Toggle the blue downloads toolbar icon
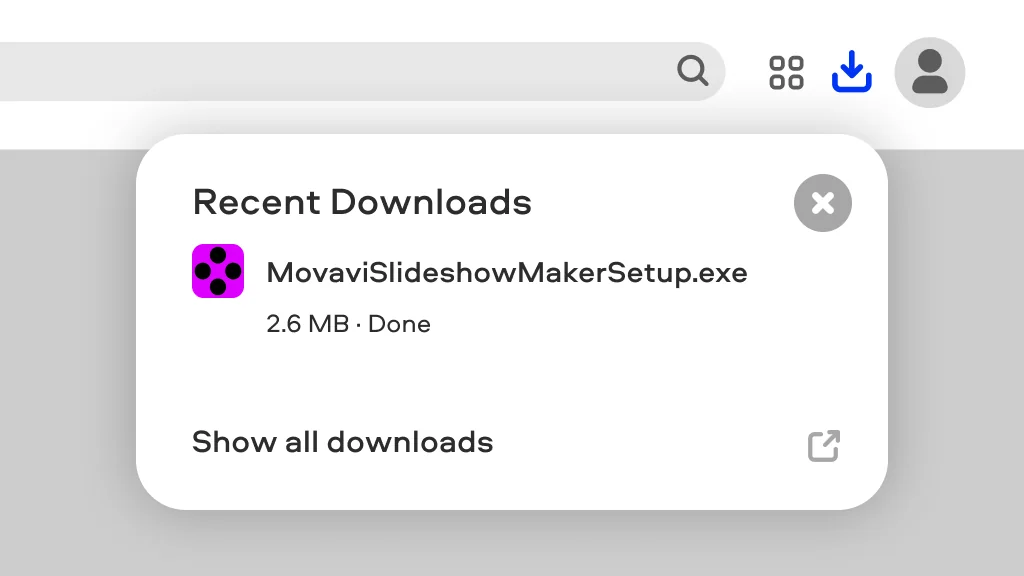Image resolution: width=1024 pixels, height=576 pixels. pos(852,71)
